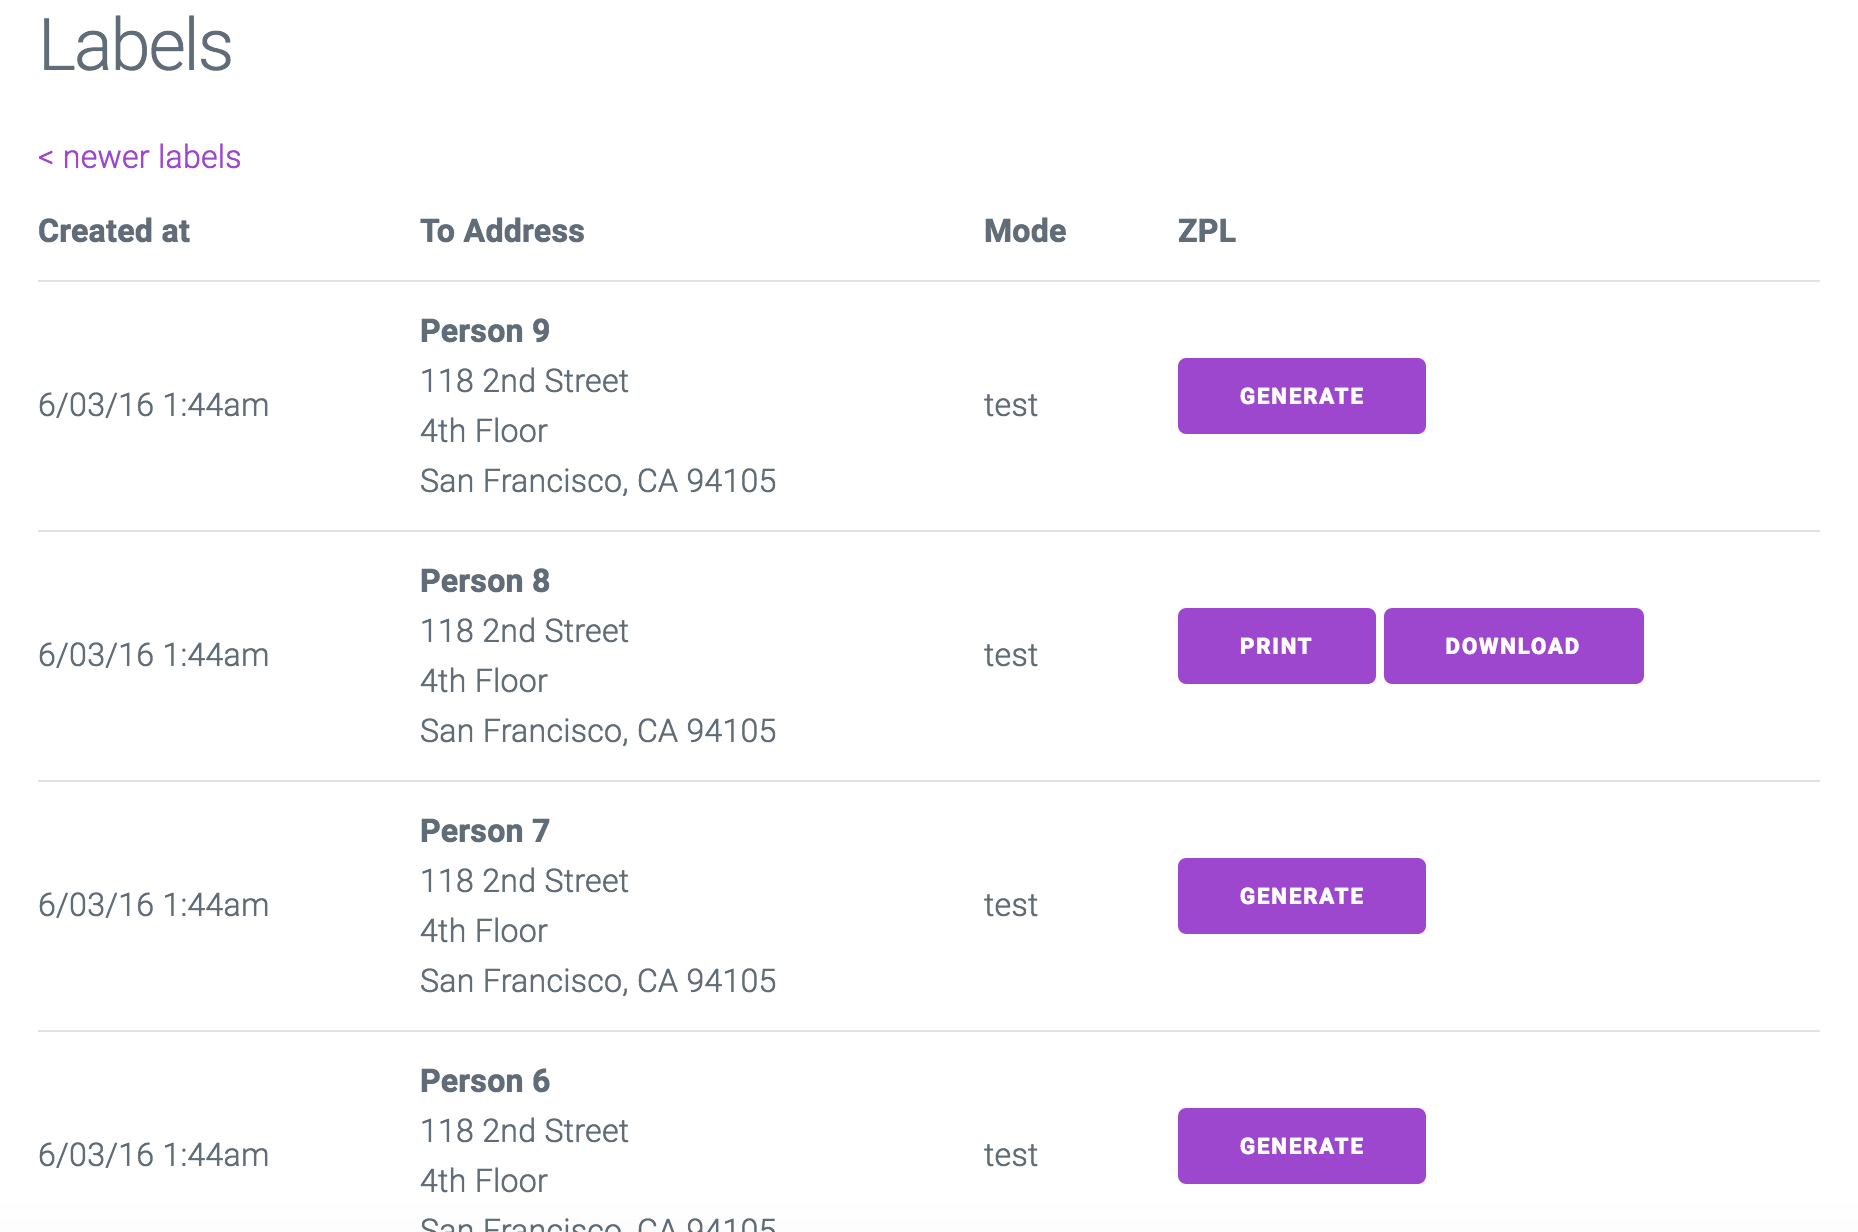The width and height of the screenshot is (1858, 1232).
Task: Select the Person 9 recipient name
Action: pyautogui.click(x=485, y=331)
